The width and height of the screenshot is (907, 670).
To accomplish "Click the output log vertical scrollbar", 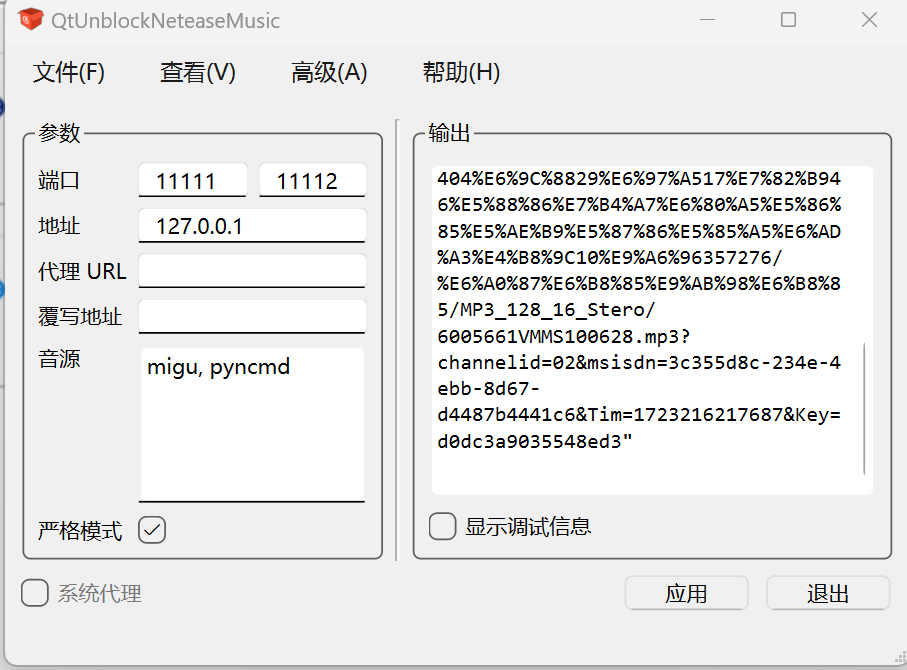I will tap(865, 410).
